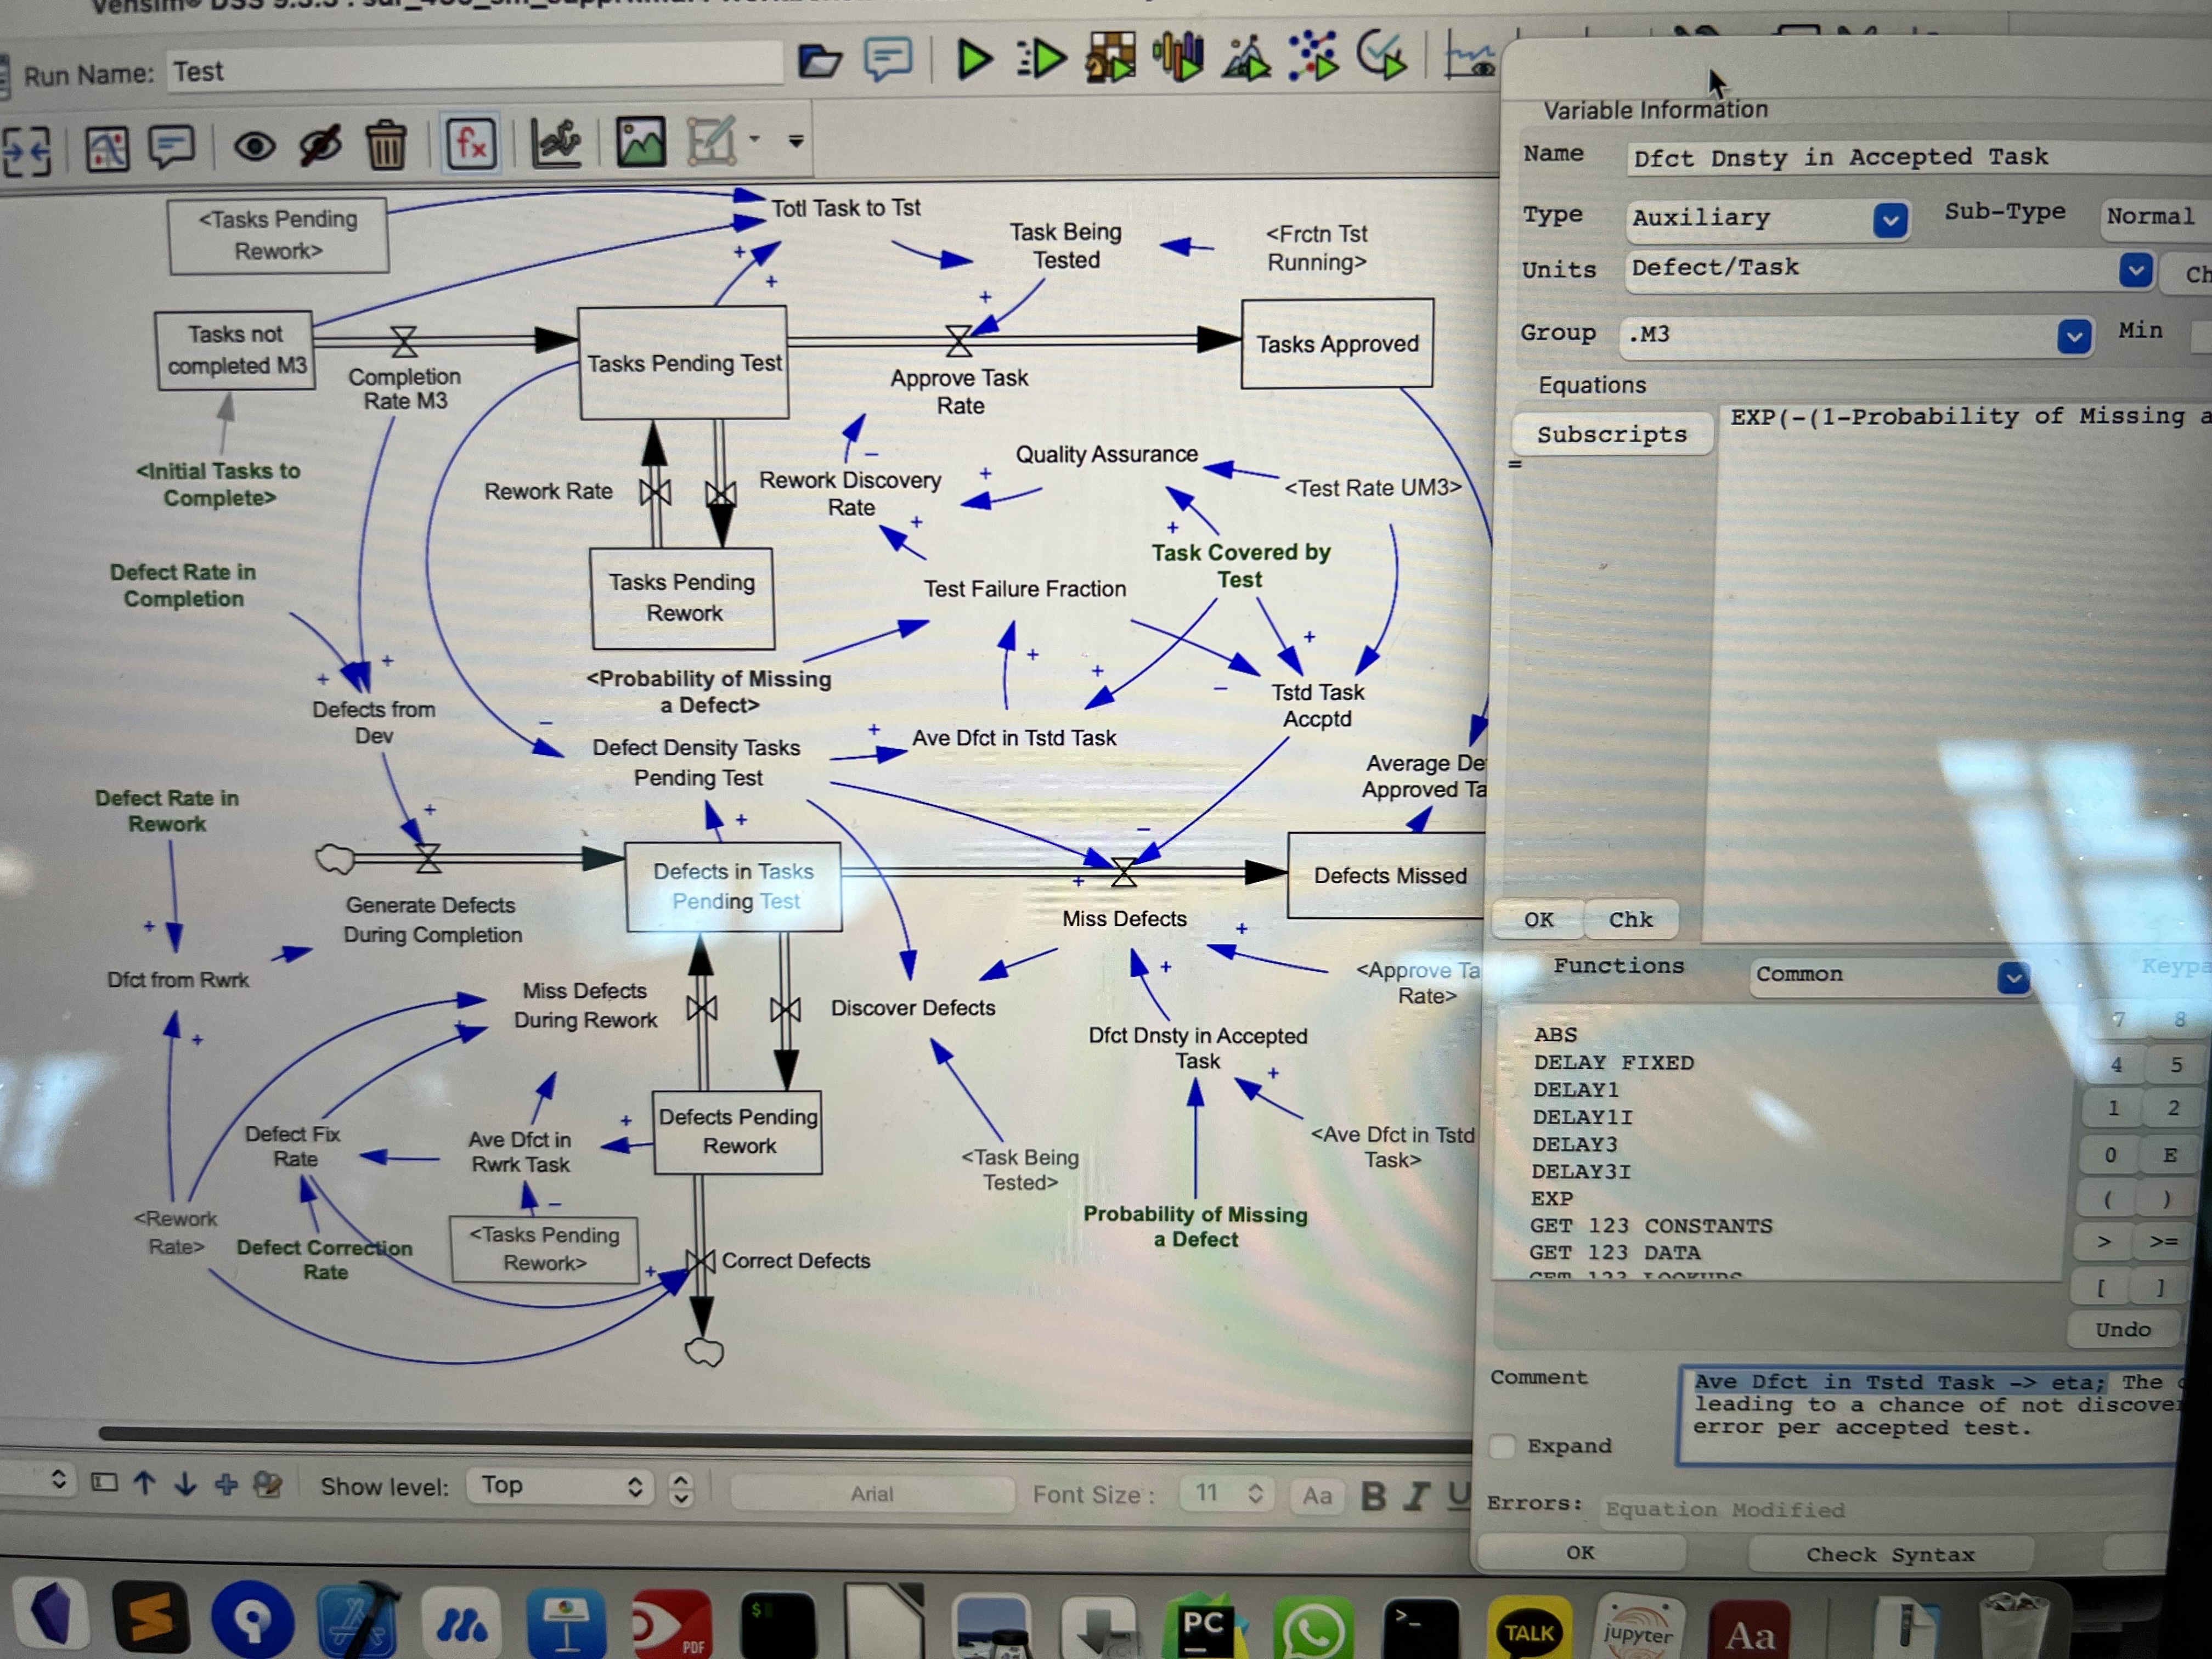This screenshot has width=2212, height=1659.
Task: Click the Font Size stepper showing 11
Action: click(1255, 1494)
